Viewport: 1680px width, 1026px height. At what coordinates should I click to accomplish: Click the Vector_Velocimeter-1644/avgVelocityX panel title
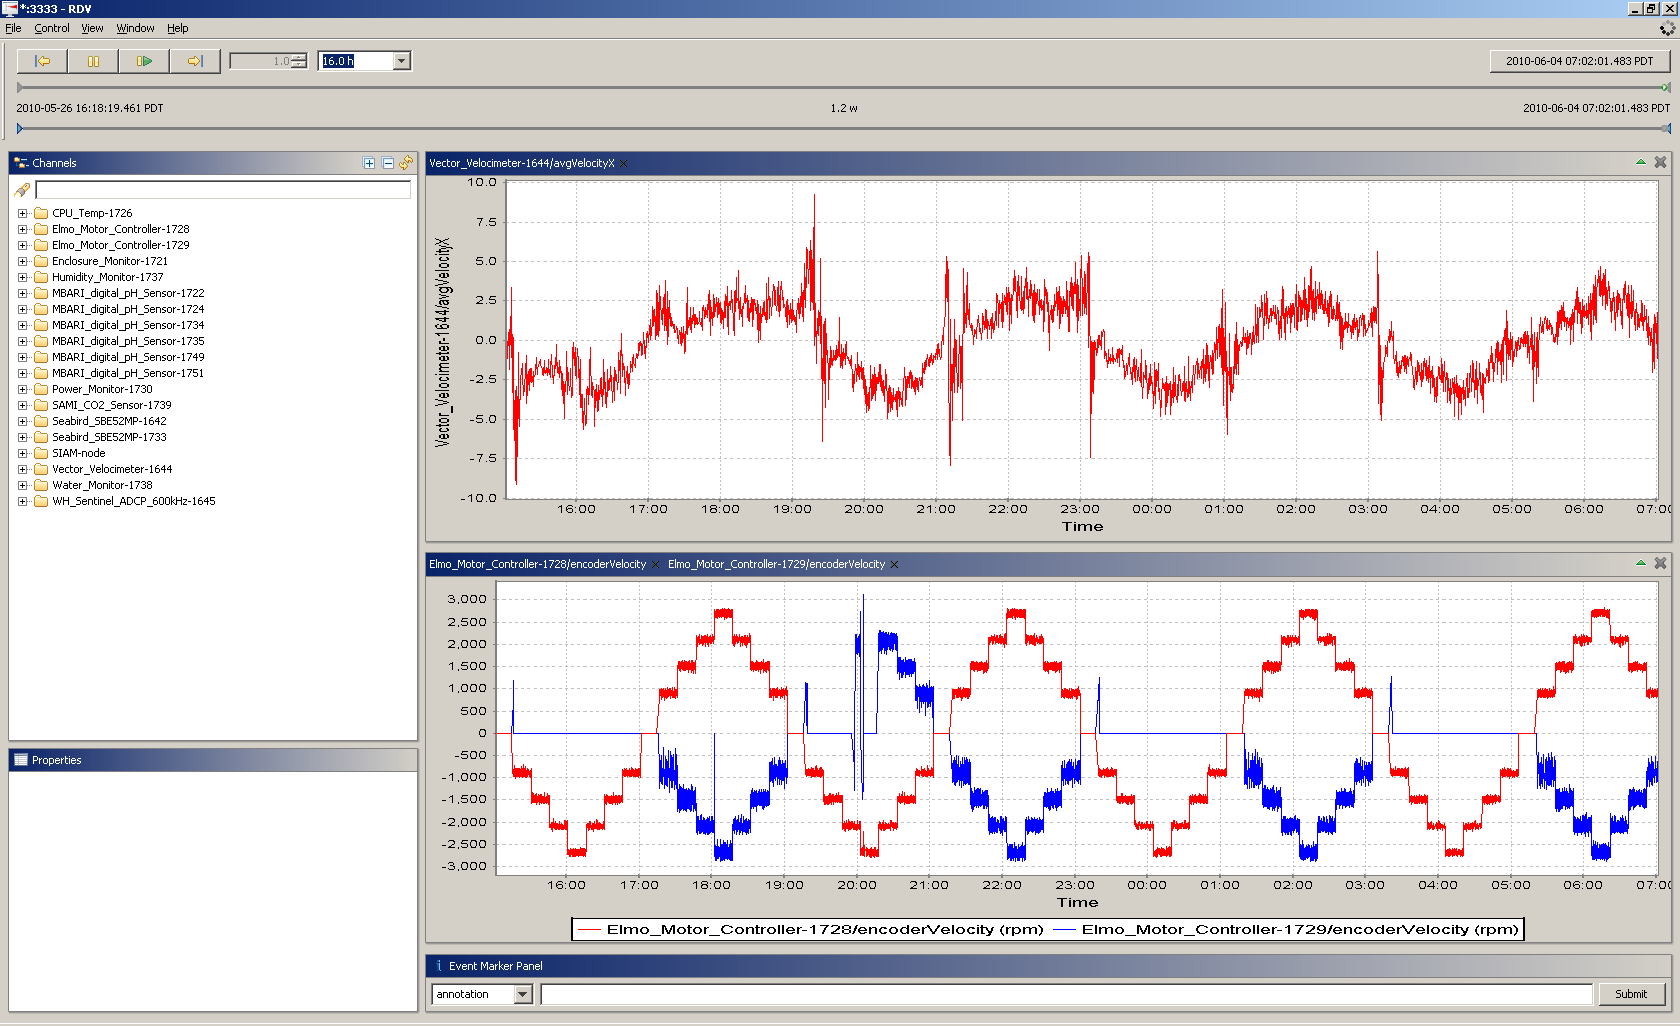coord(521,163)
